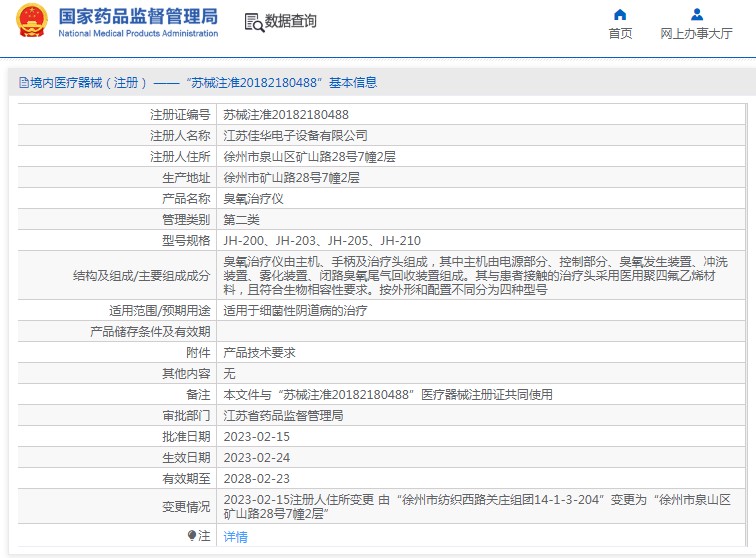The height and width of the screenshot is (558, 756).
Task: Click the 审批部门 row label
Action: pos(186,415)
